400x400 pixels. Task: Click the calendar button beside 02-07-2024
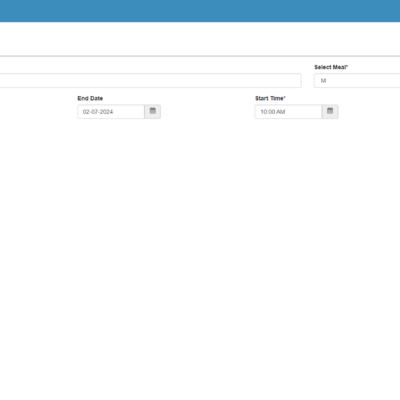tap(153, 112)
